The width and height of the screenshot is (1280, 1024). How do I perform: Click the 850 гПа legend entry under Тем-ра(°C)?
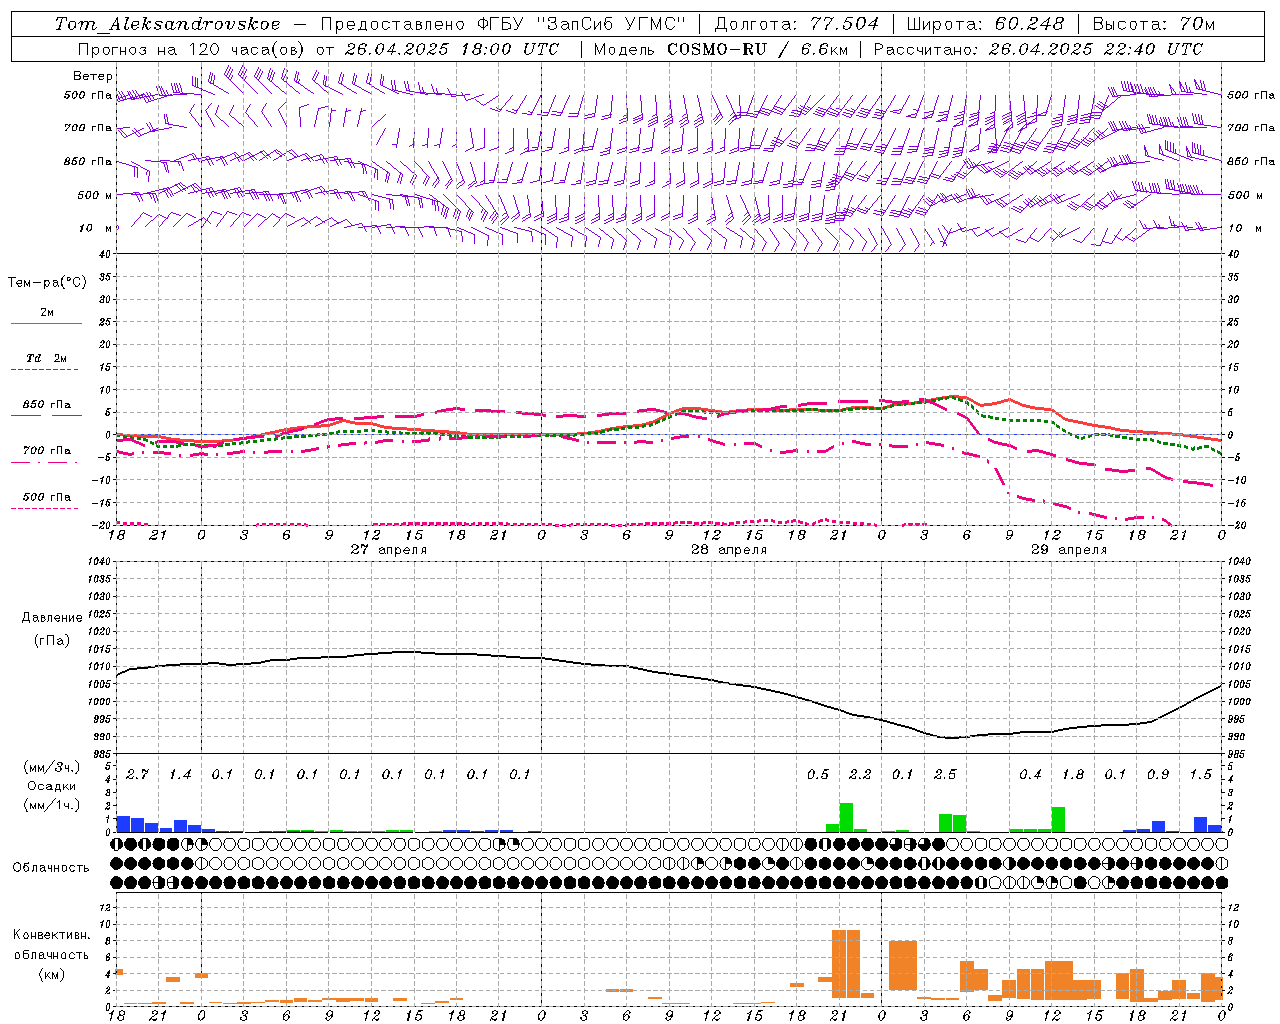(x=47, y=405)
